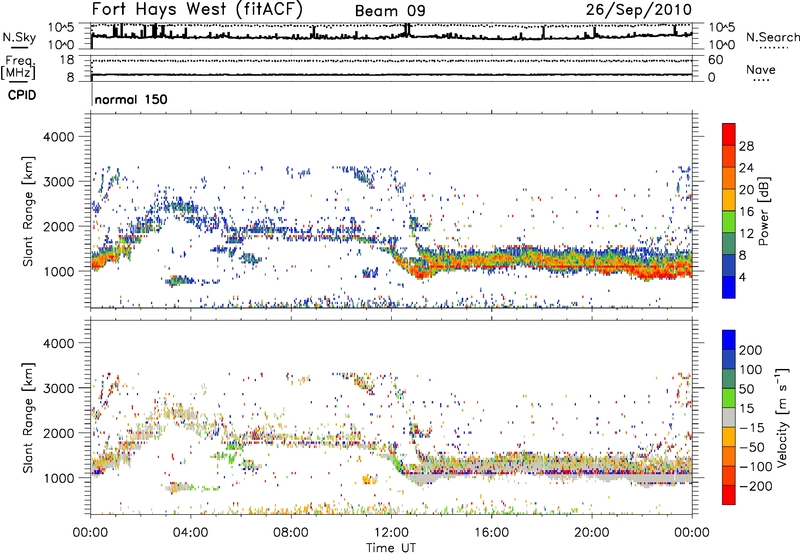Select the green swatch between 15 and 50 velocity

729,398
